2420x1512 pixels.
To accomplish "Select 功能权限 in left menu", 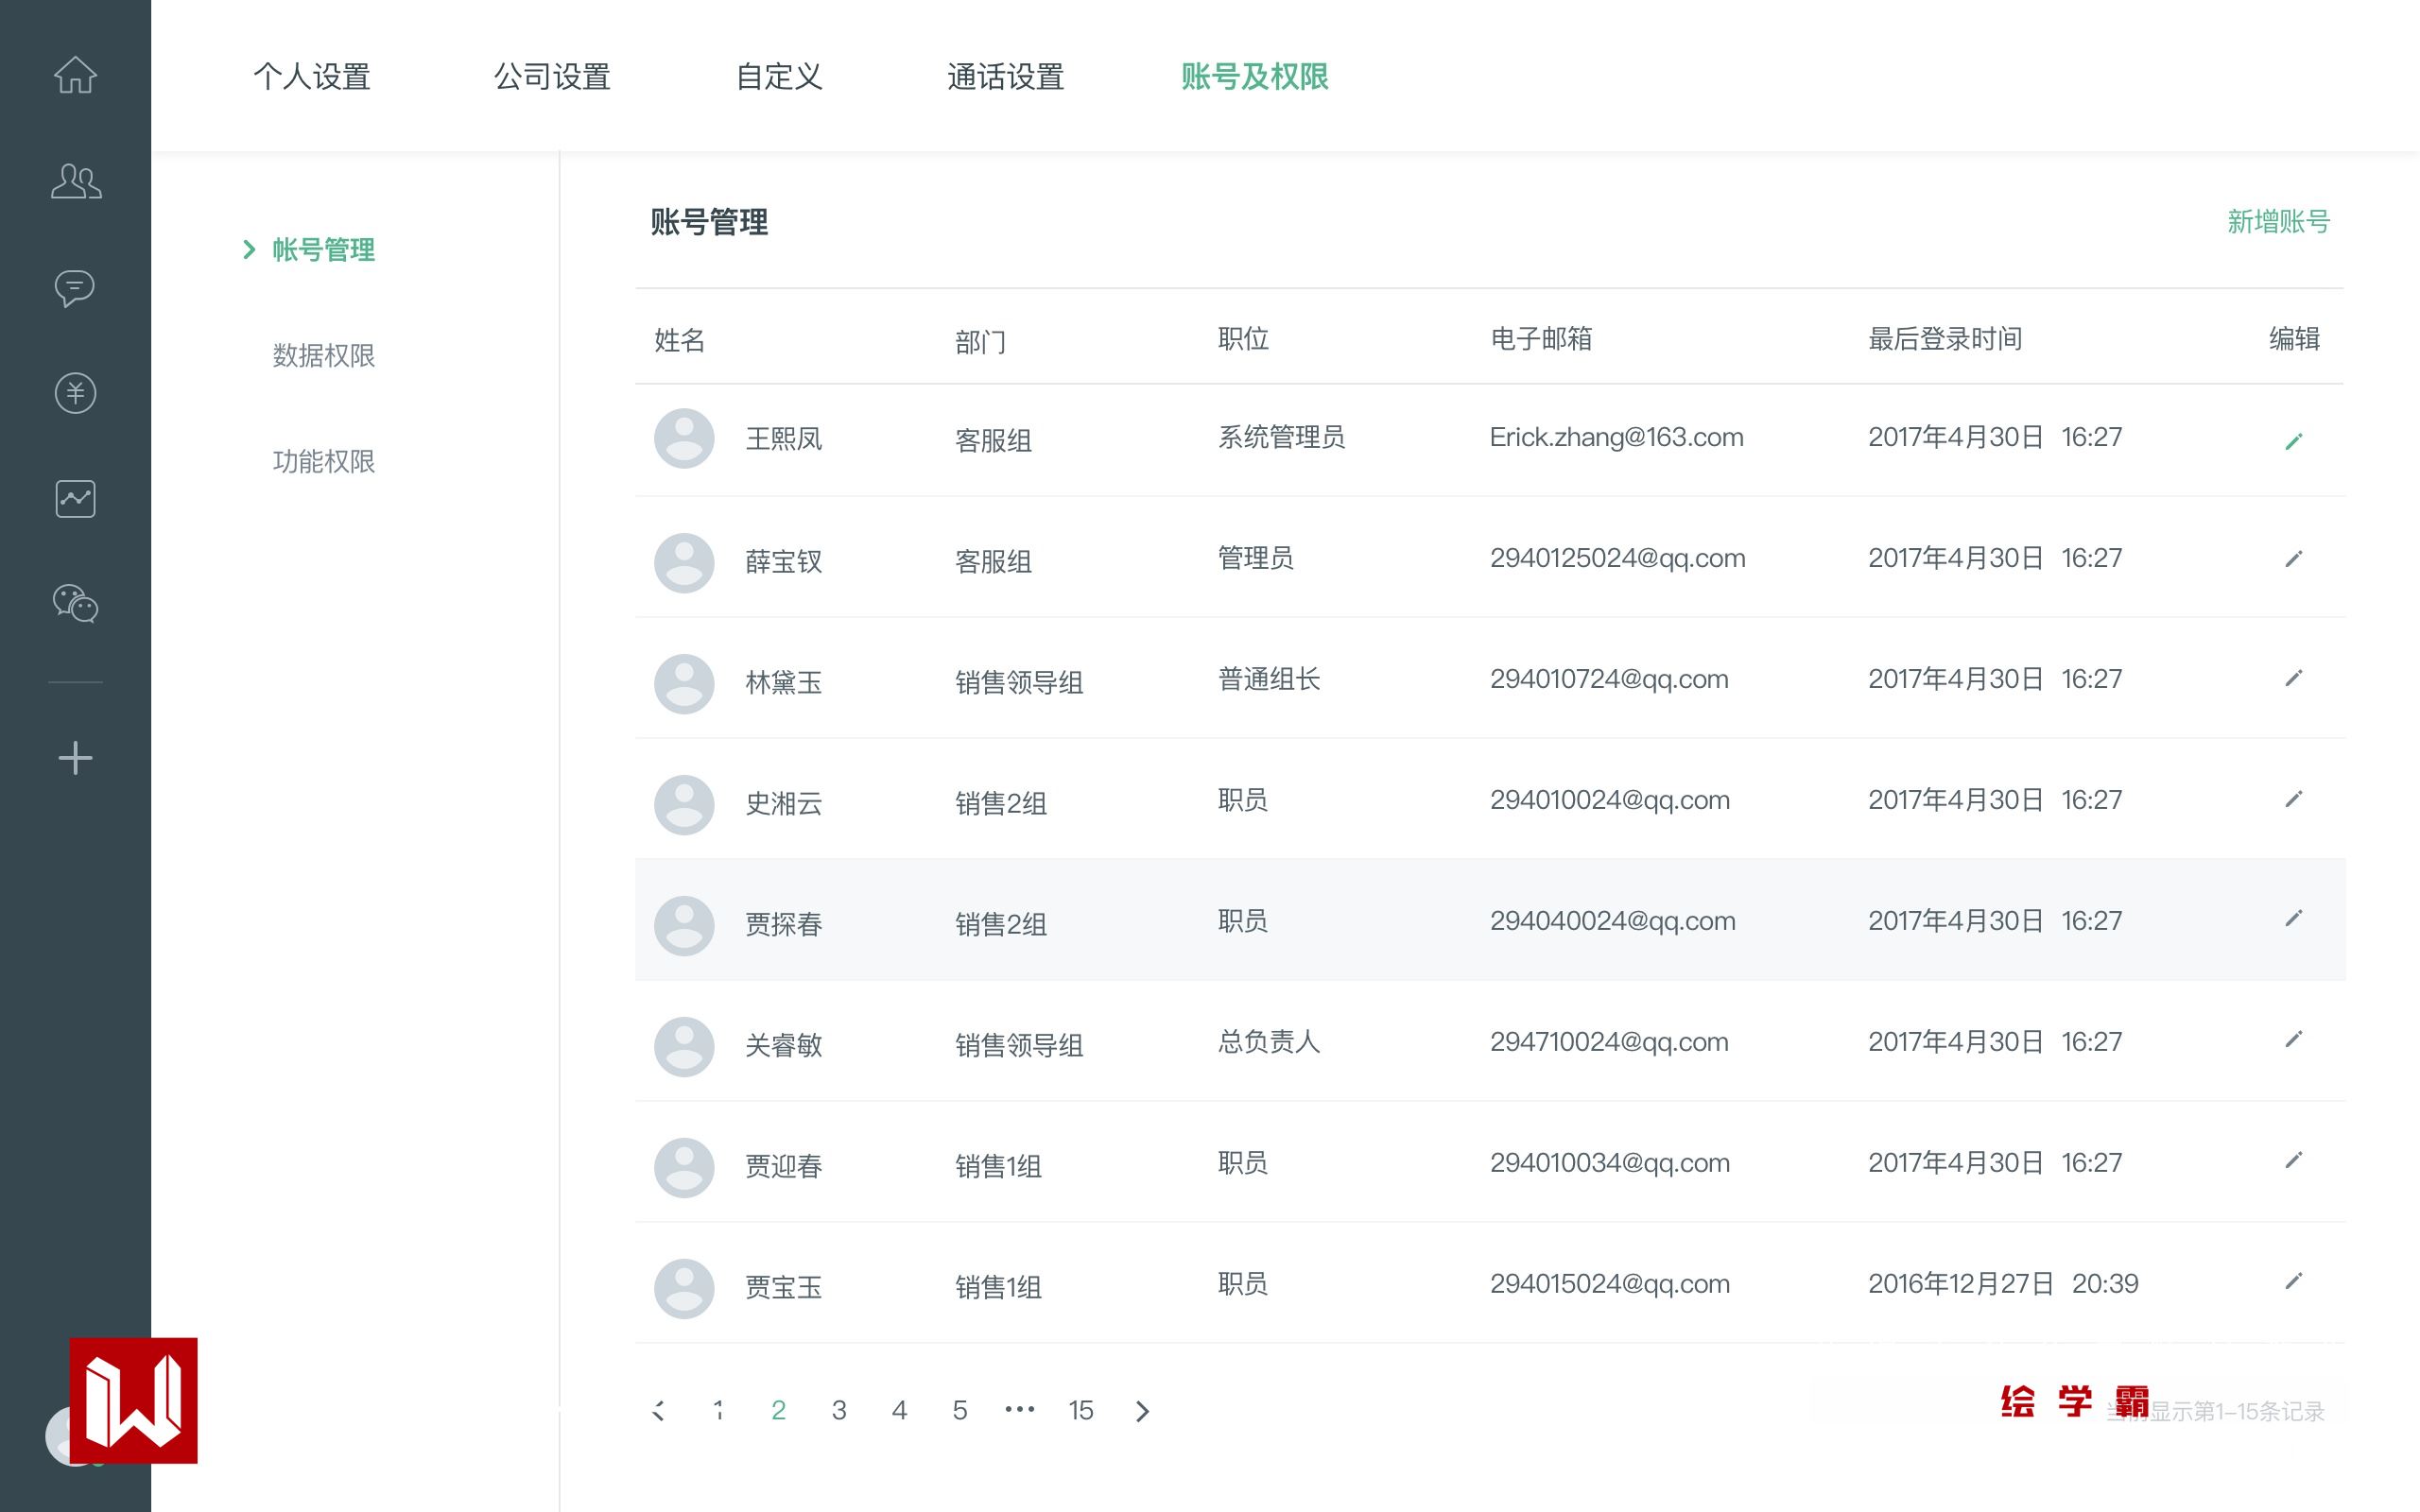I will click(x=323, y=461).
